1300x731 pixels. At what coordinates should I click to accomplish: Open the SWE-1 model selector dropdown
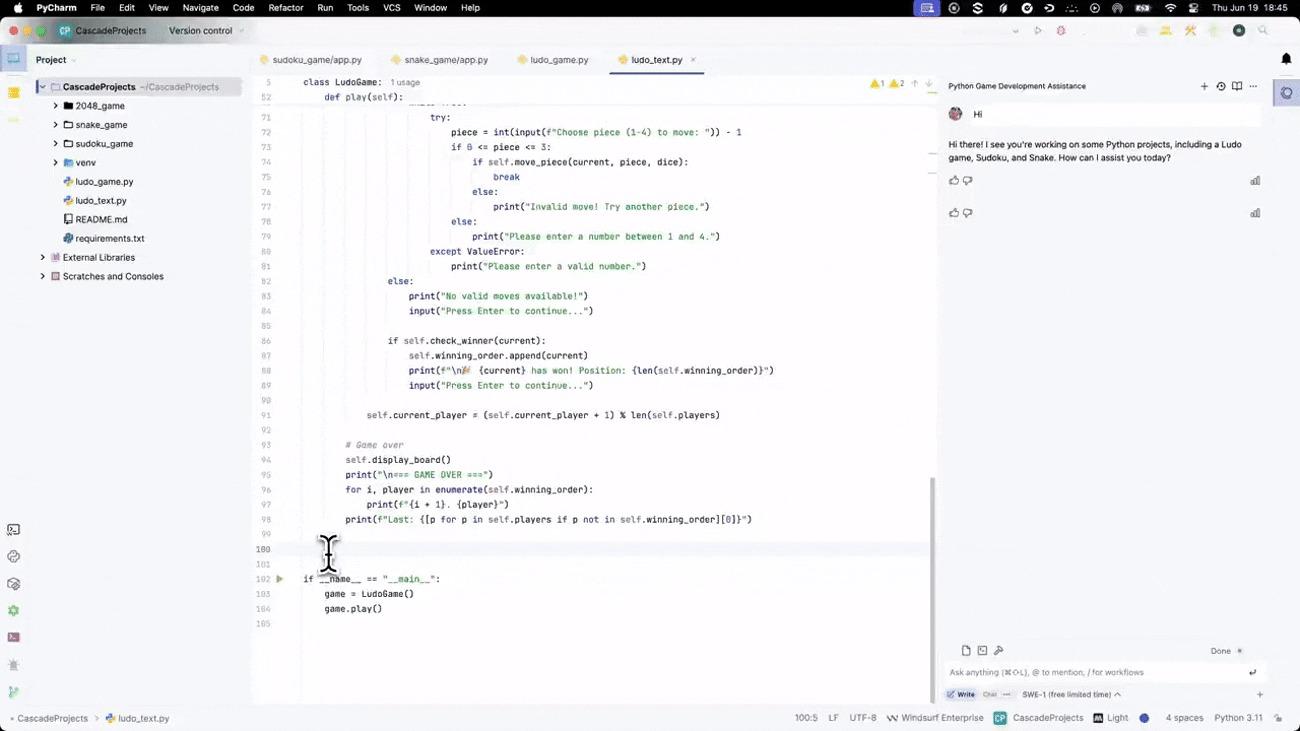tap(1071, 694)
